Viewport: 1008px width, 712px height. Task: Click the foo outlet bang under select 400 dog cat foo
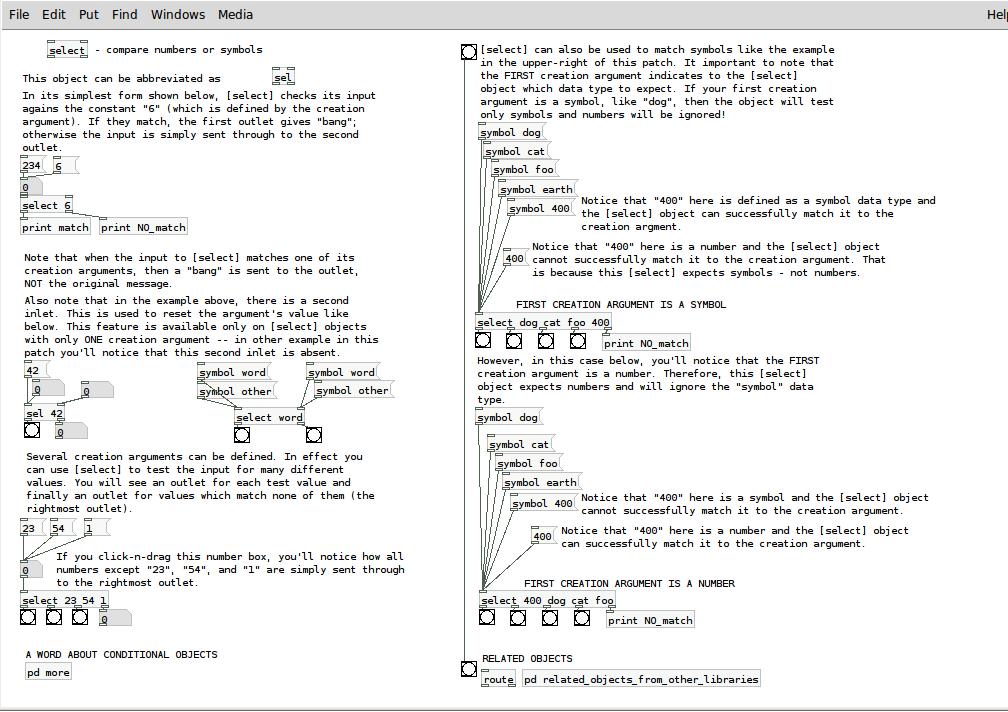coord(582,618)
